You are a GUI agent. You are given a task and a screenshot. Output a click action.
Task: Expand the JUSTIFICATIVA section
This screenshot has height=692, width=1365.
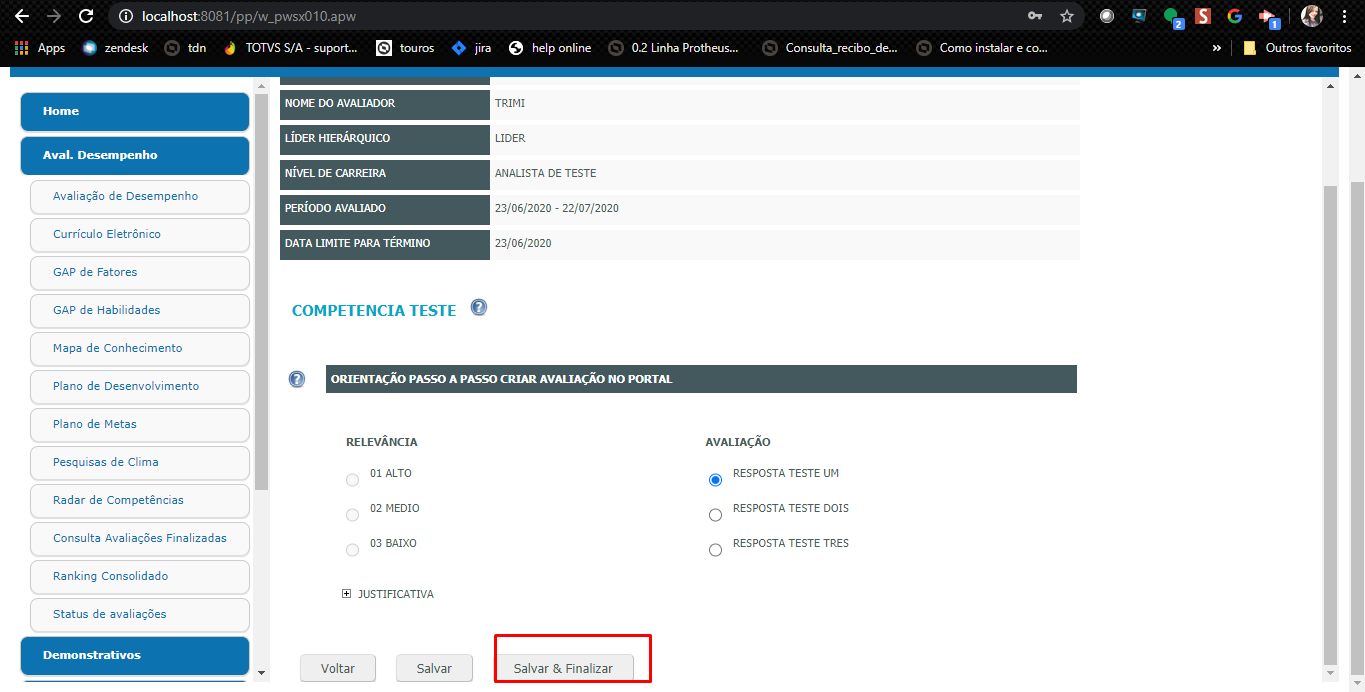click(x=347, y=594)
